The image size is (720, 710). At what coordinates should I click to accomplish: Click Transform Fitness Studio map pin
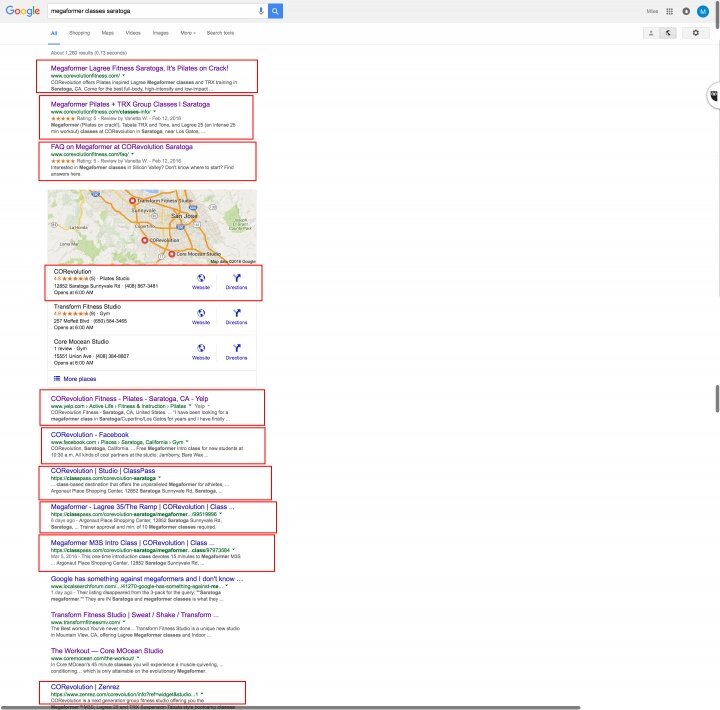point(132,201)
